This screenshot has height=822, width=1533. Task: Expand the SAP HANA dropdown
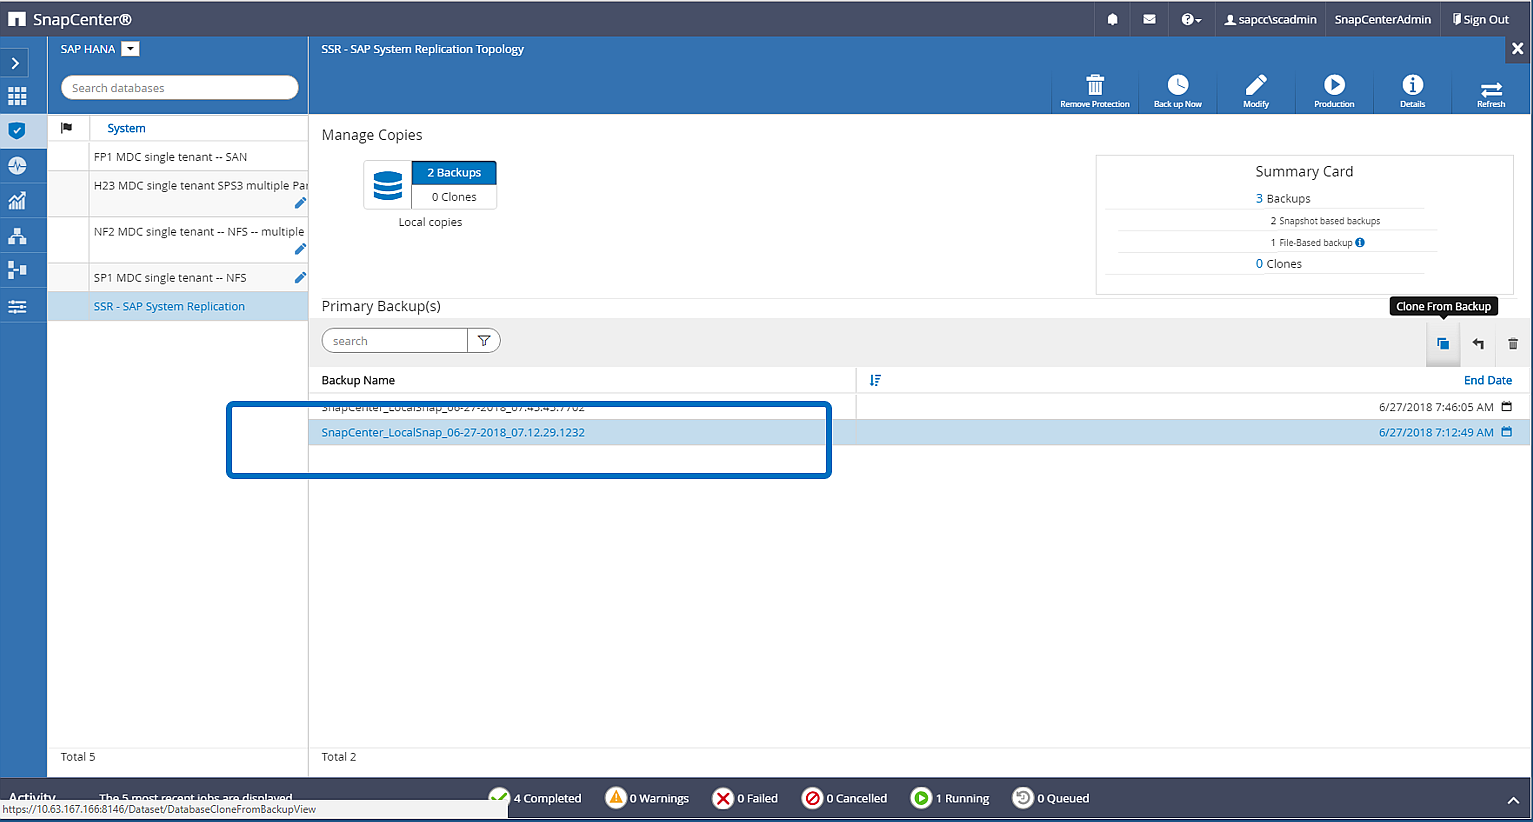click(130, 49)
